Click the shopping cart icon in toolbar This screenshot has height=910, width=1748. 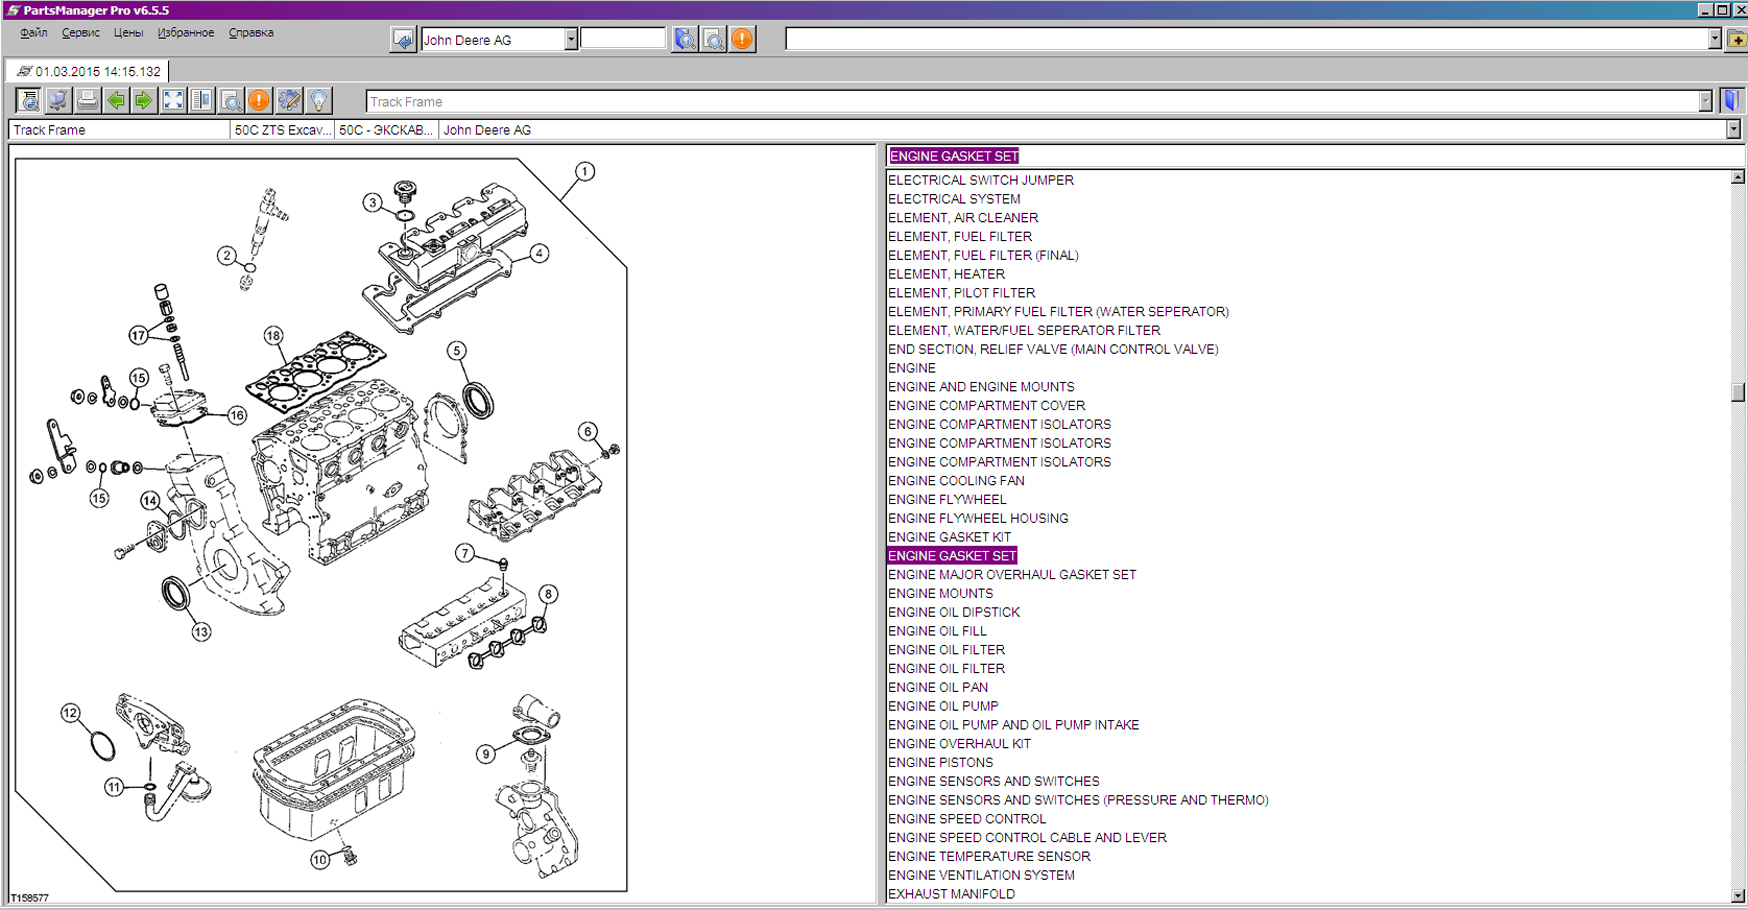pos(58,100)
